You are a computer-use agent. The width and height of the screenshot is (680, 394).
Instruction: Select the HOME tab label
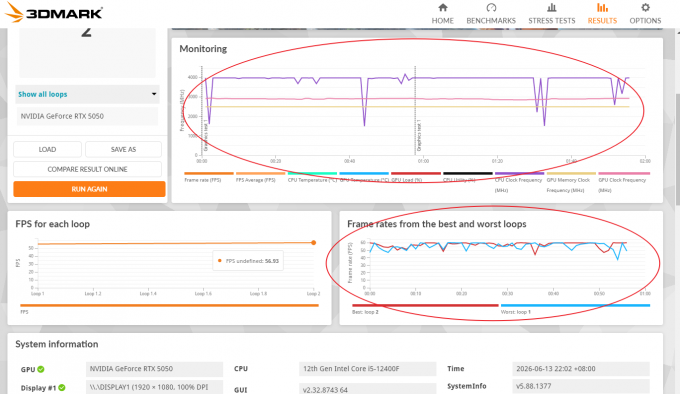click(442, 20)
